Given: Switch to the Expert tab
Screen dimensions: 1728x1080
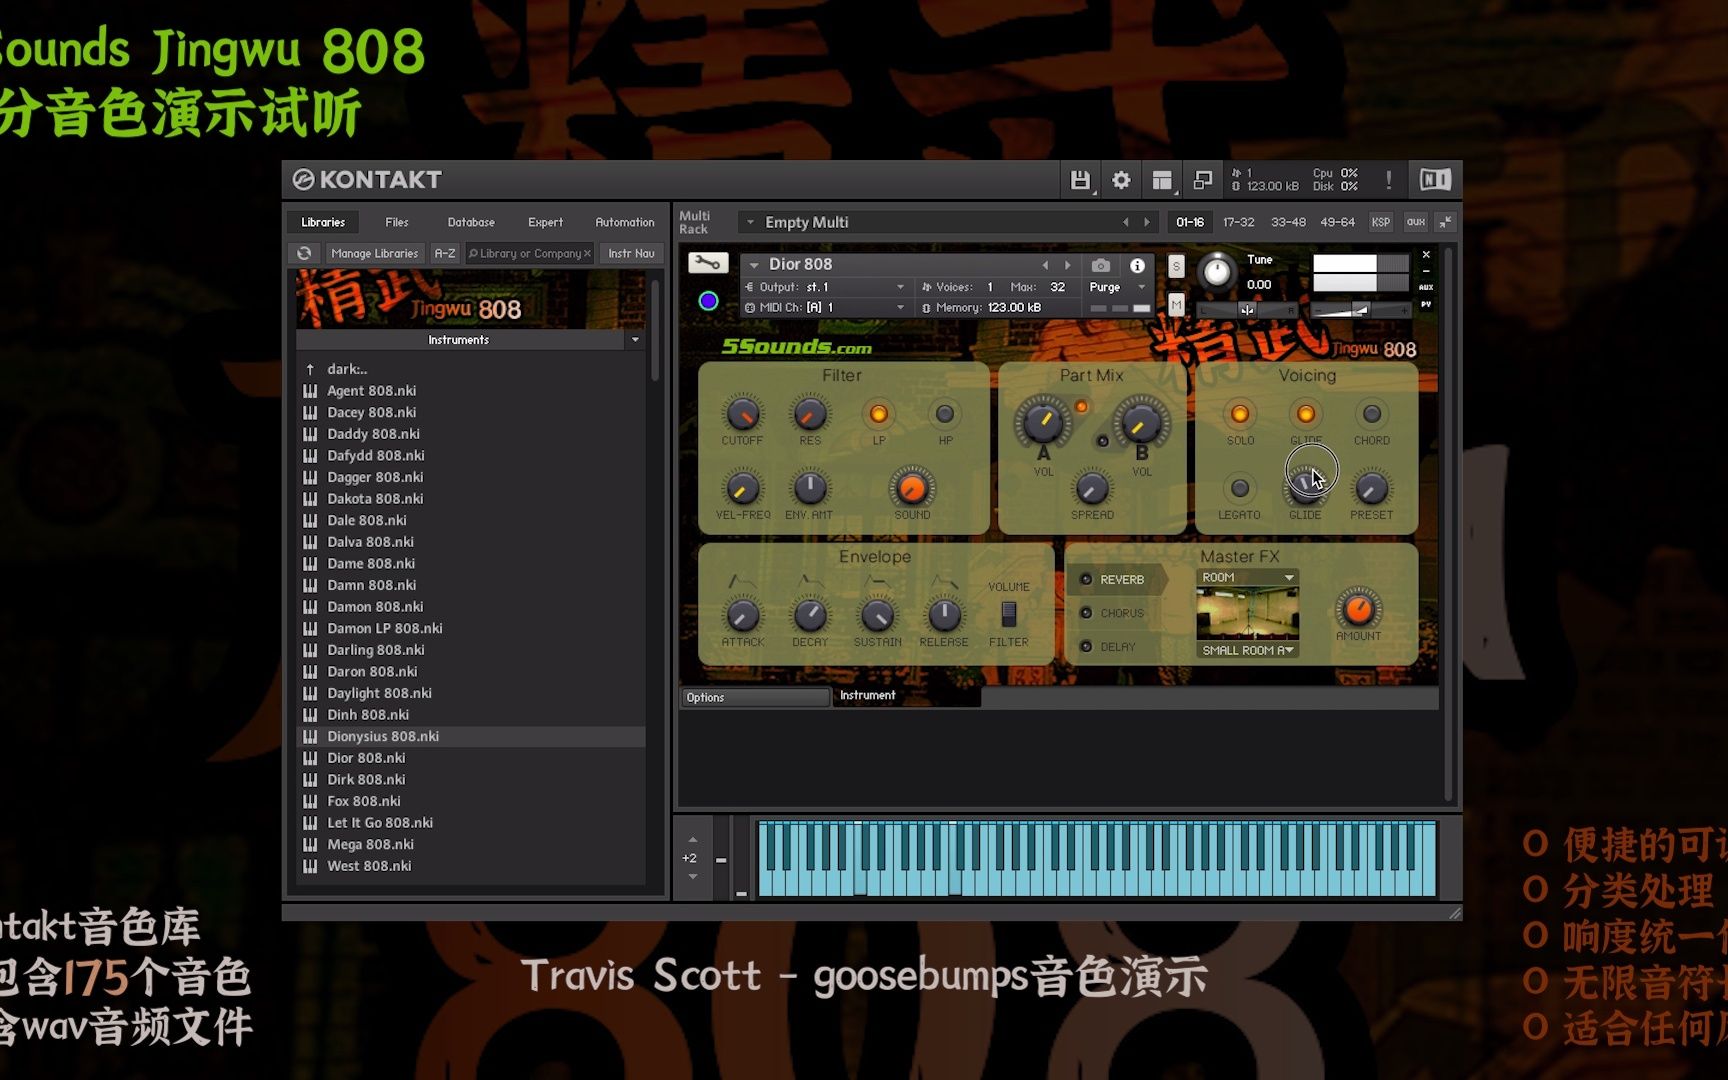Looking at the screenshot, I should tap(545, 222).
